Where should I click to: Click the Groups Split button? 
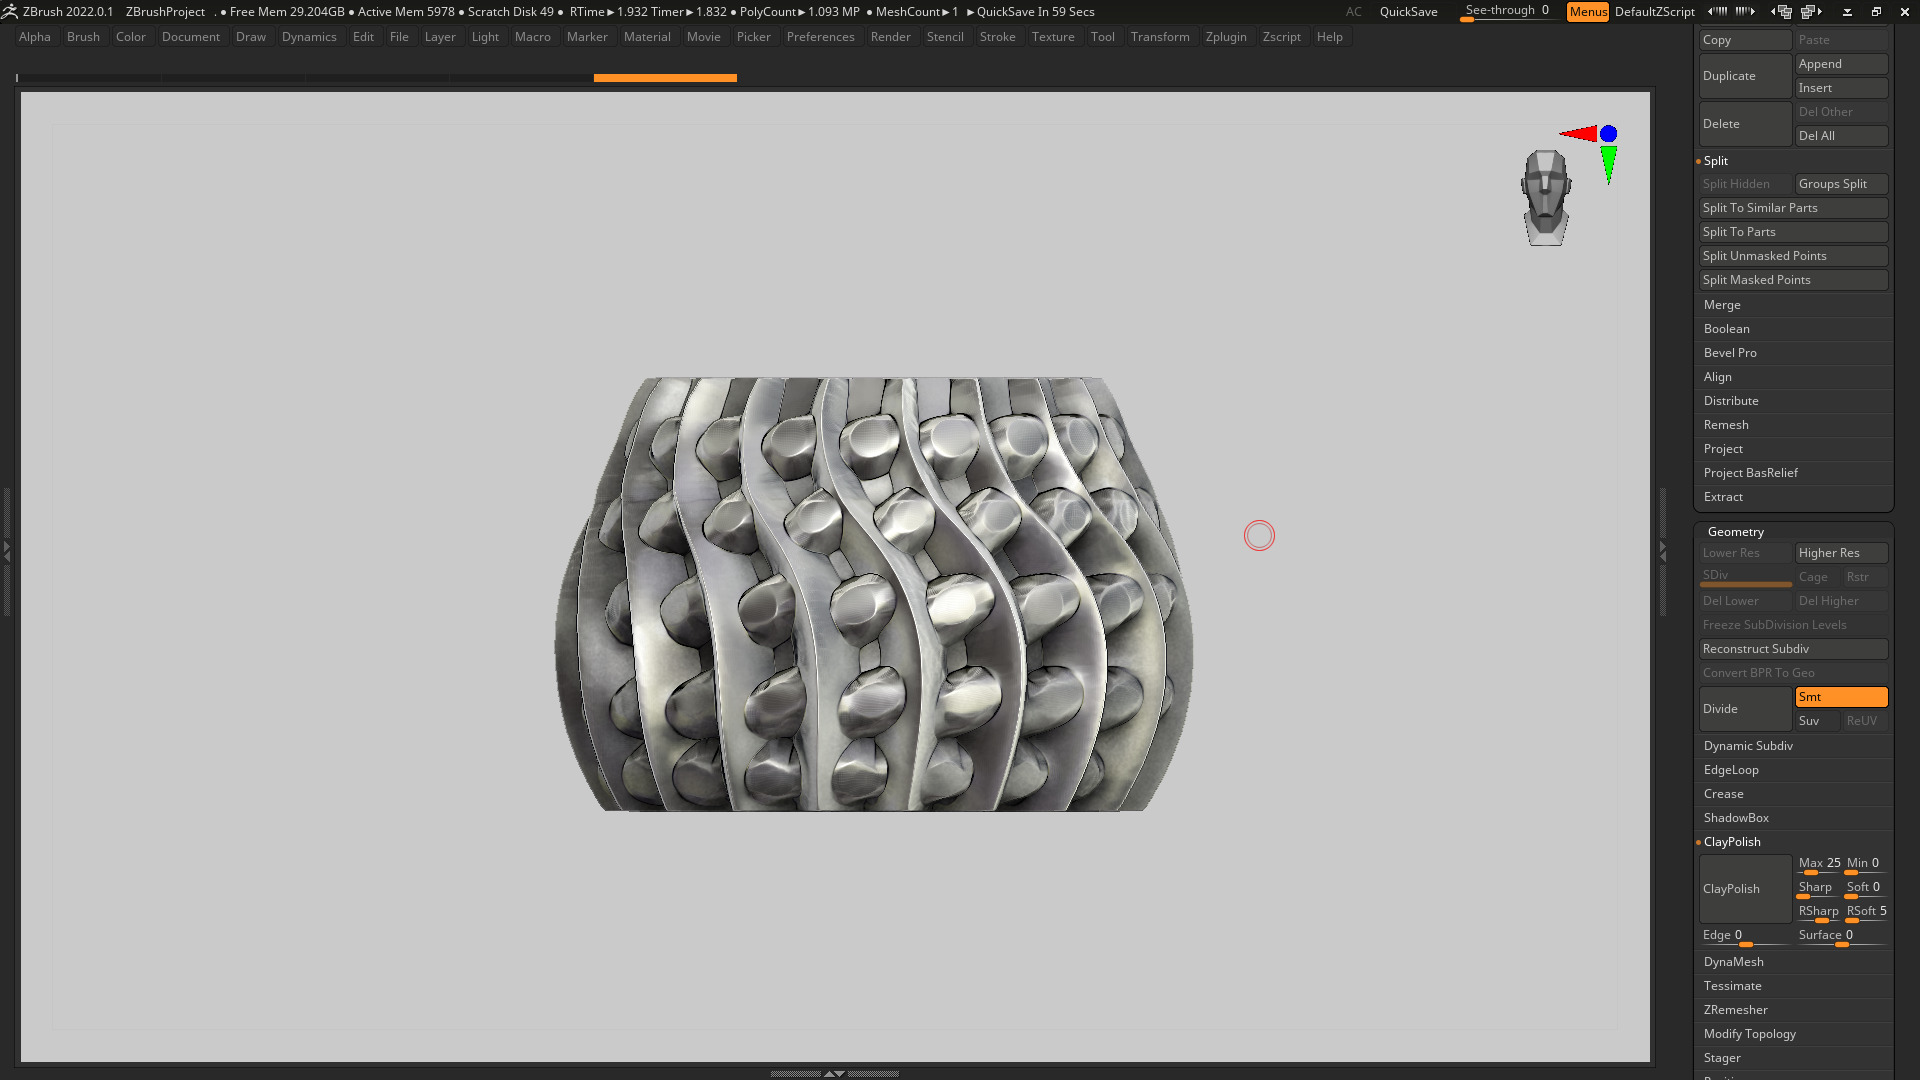coord(1841,184)
